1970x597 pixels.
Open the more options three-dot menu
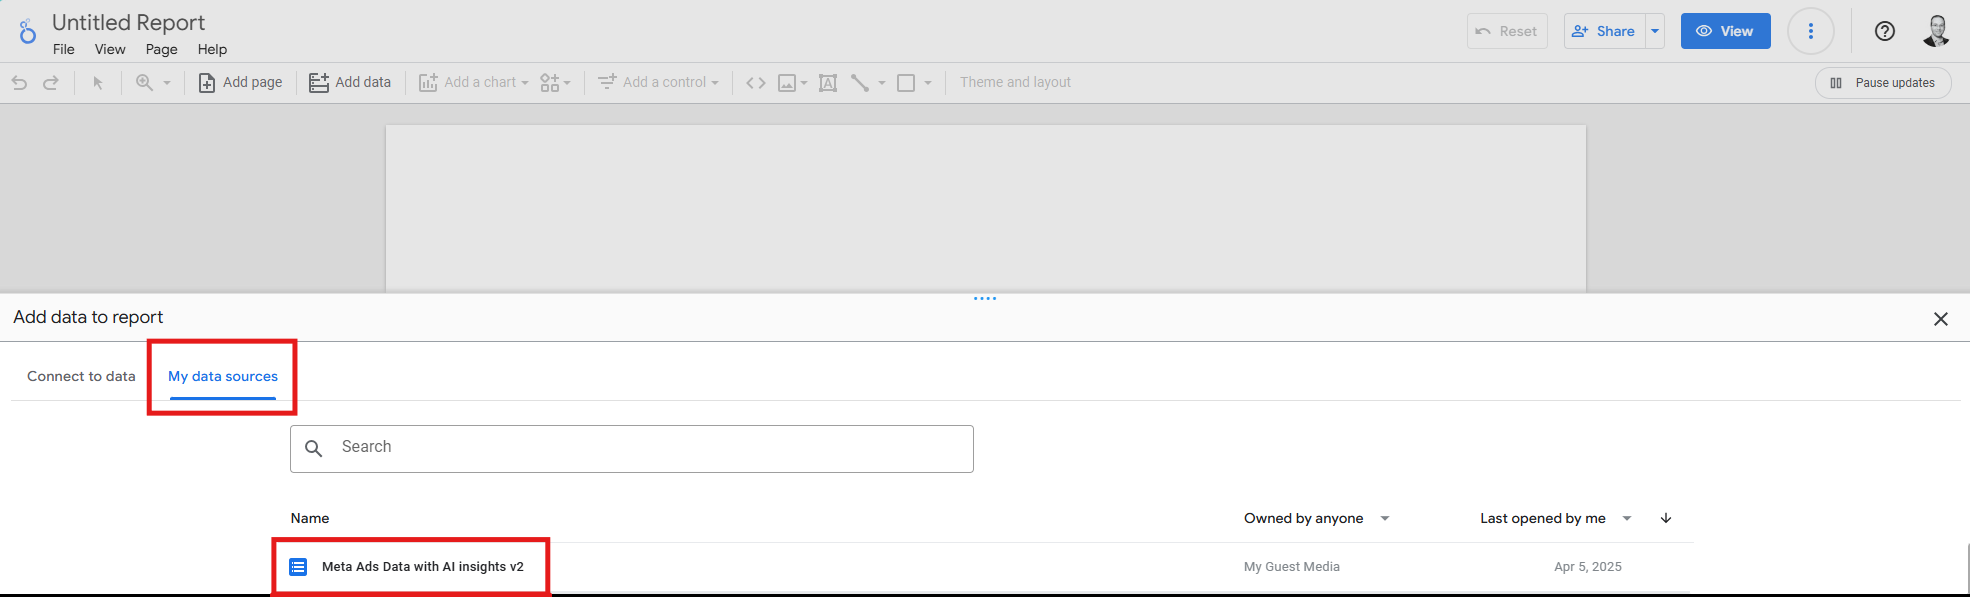pos(1810,31)
